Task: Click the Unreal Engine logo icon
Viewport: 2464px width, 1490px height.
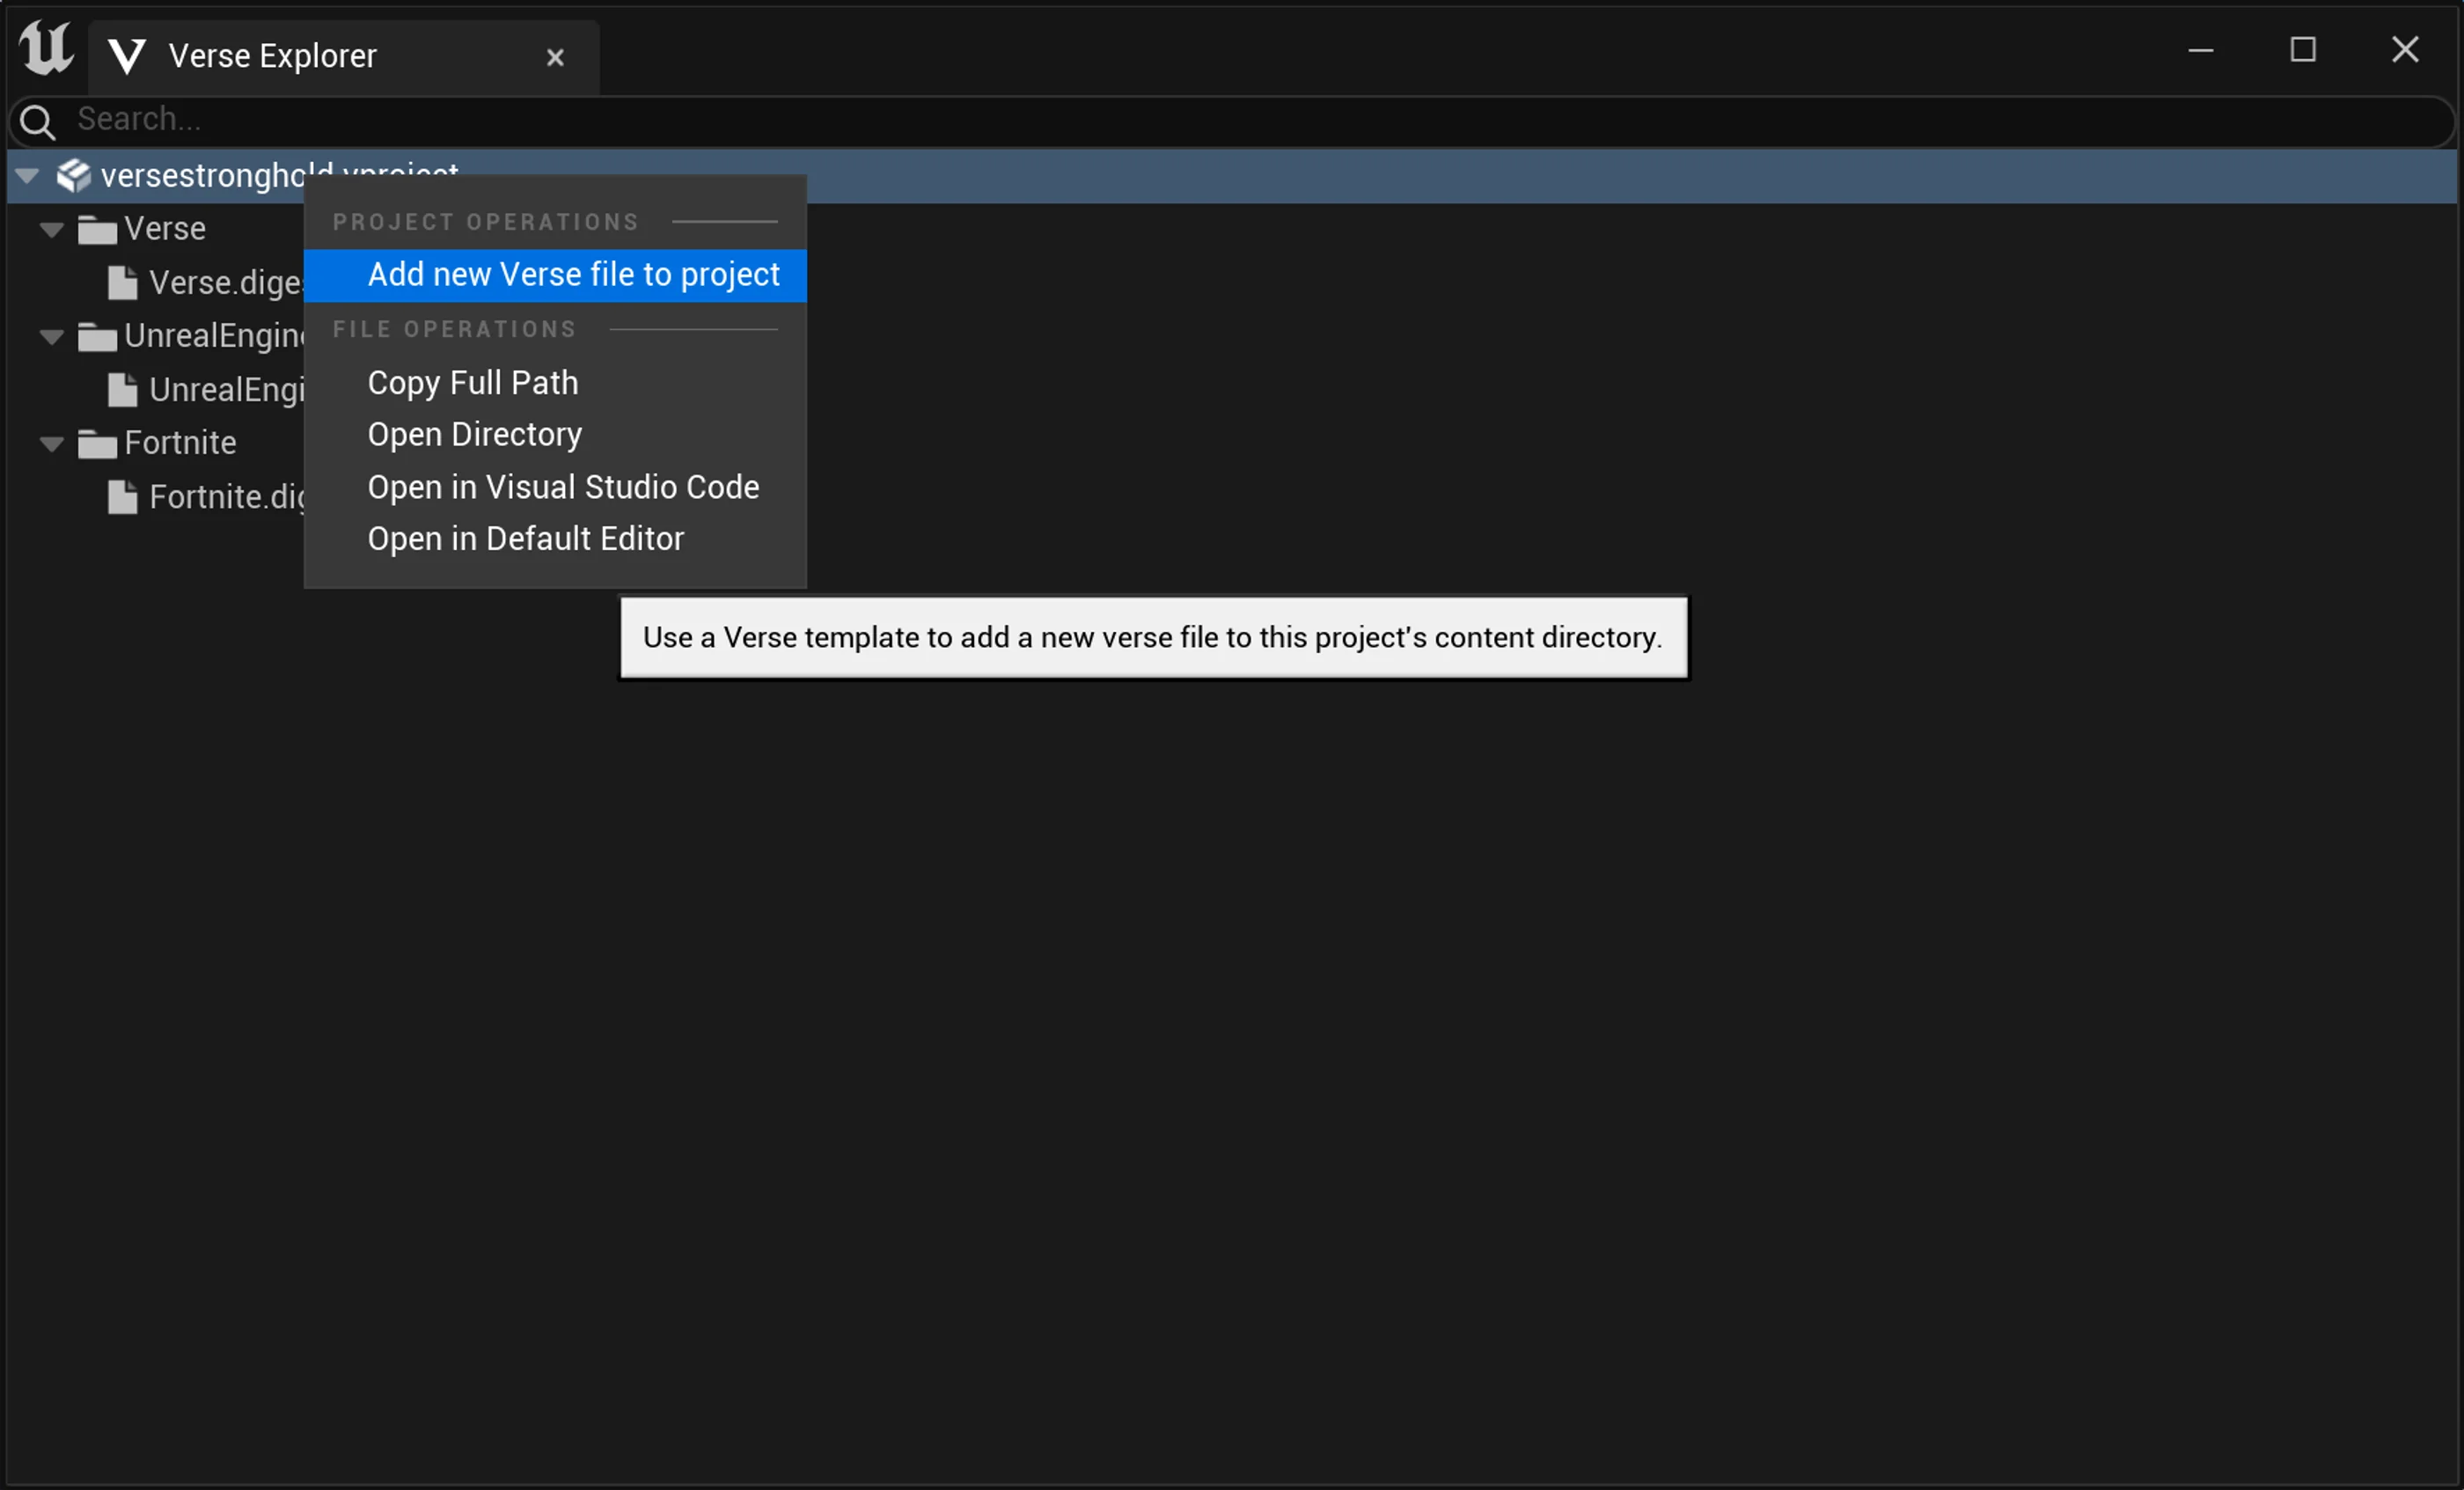Action: pyautogui.click(x=46, y=48)
